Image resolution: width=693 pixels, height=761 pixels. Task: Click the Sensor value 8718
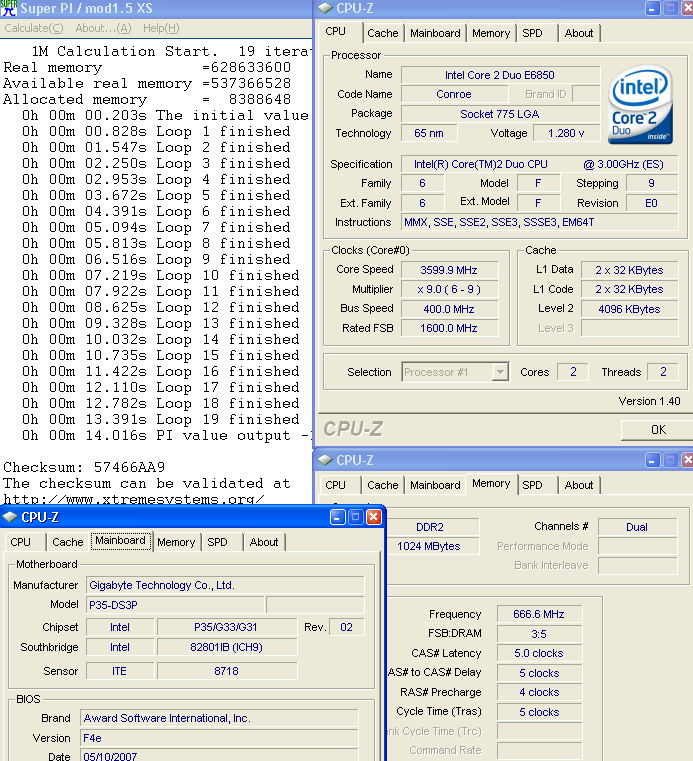click(x=226, y=671)
